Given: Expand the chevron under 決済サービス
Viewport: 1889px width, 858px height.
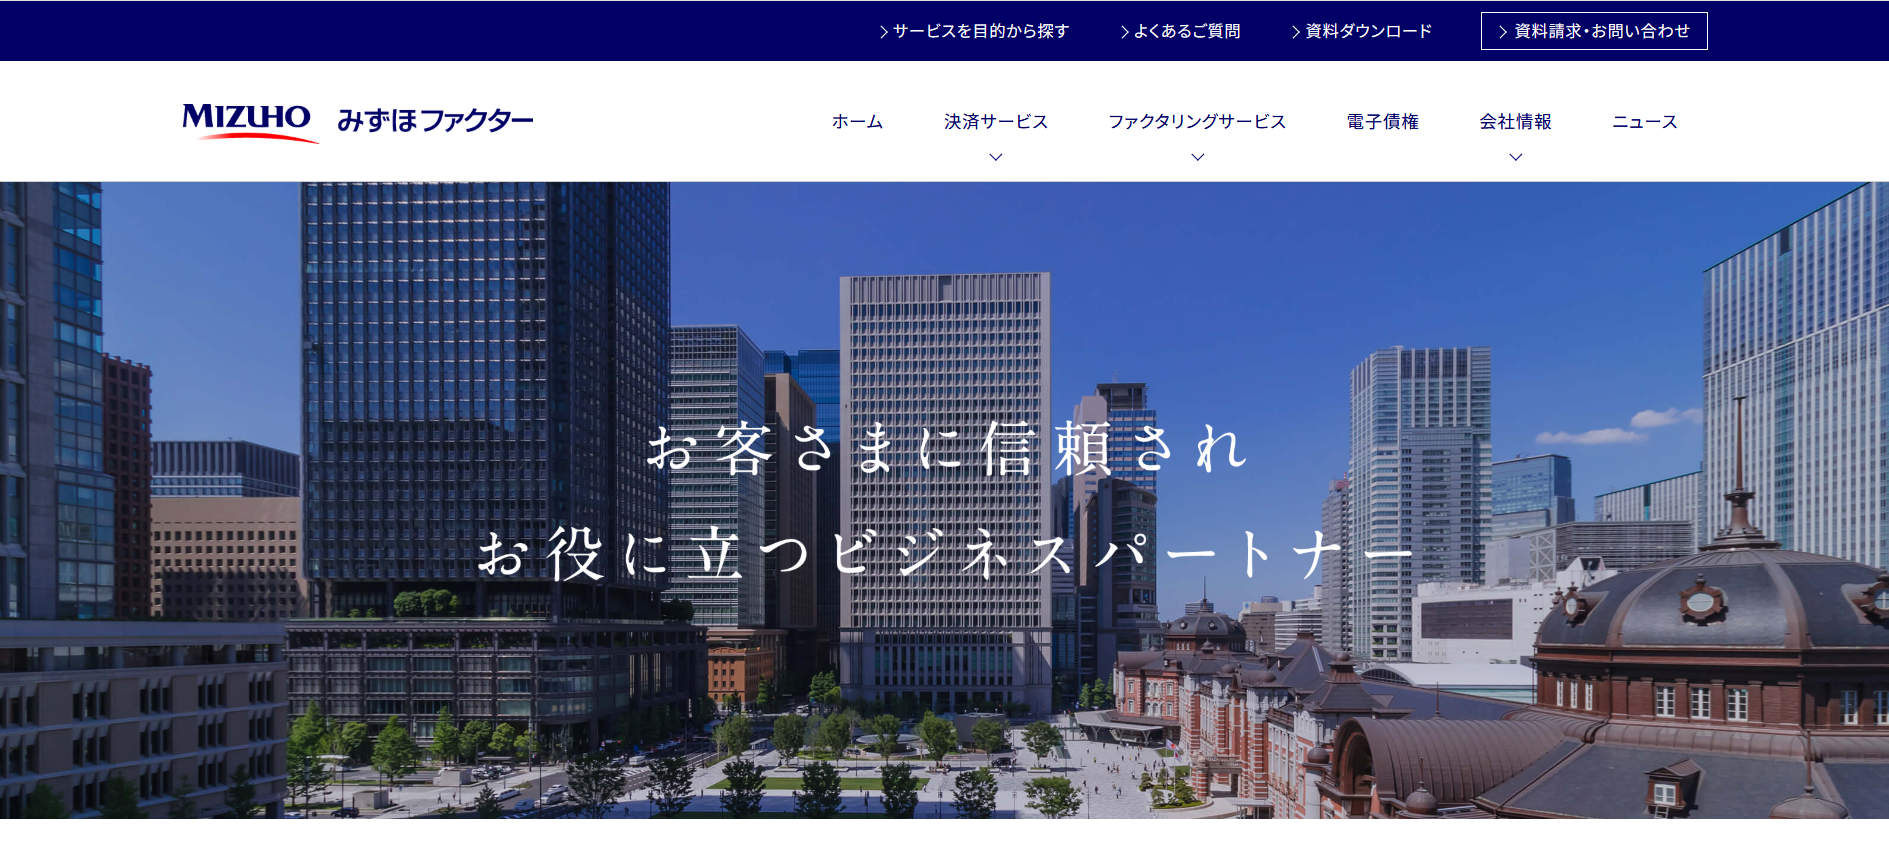Looking at the screenshot, I should click(x=995, y=157).
